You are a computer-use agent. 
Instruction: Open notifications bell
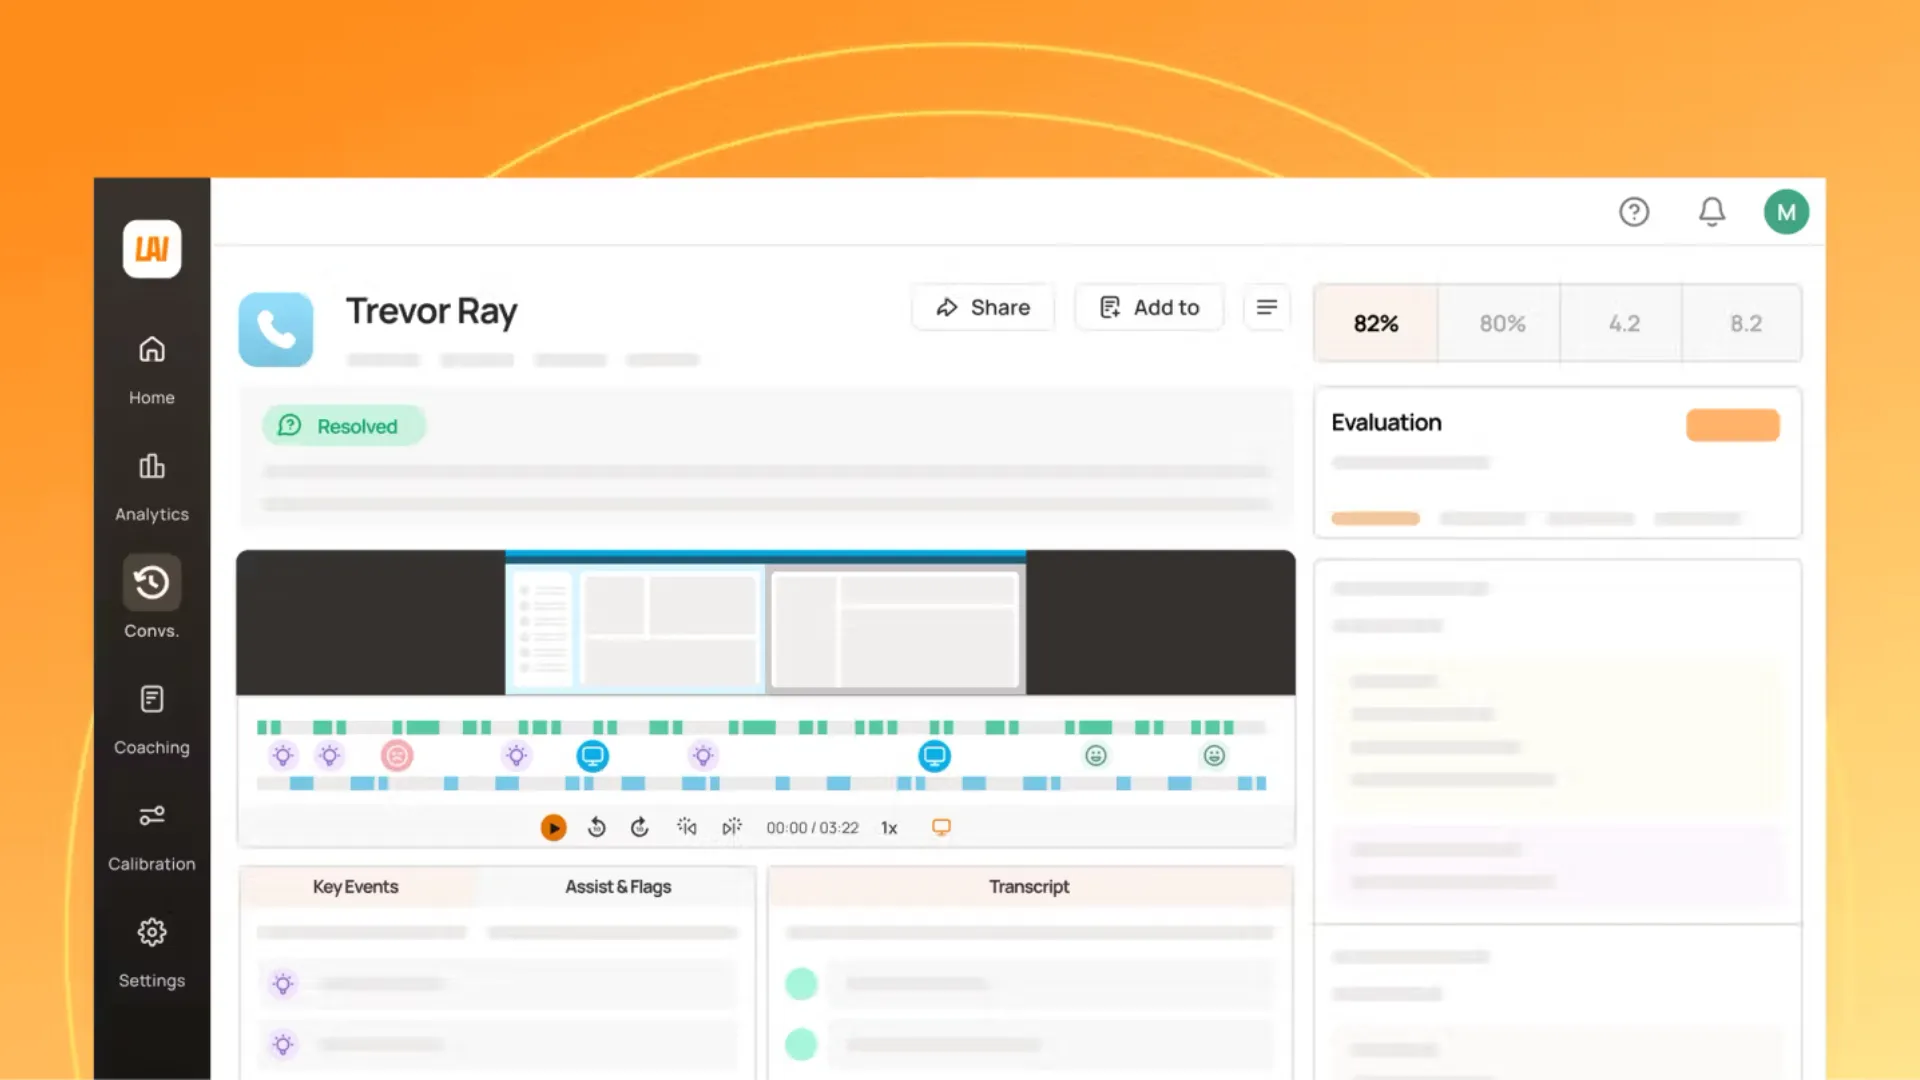1712,212
